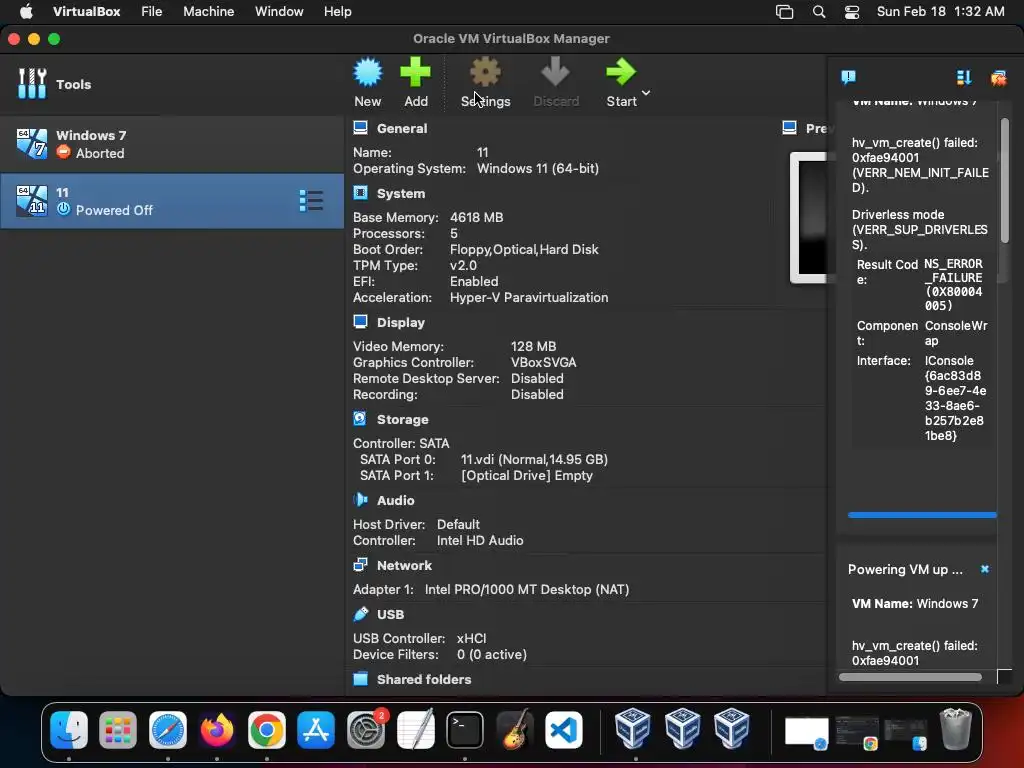This screenshot has width=1024, height=768.
Task: Open Safari from the Dock
Action: 167,729
